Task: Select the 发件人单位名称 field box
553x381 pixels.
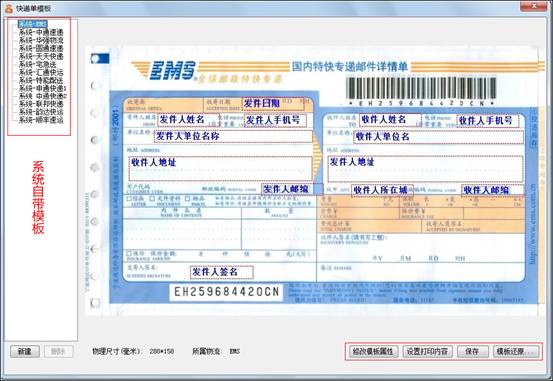Action: [x=233, y=137]
